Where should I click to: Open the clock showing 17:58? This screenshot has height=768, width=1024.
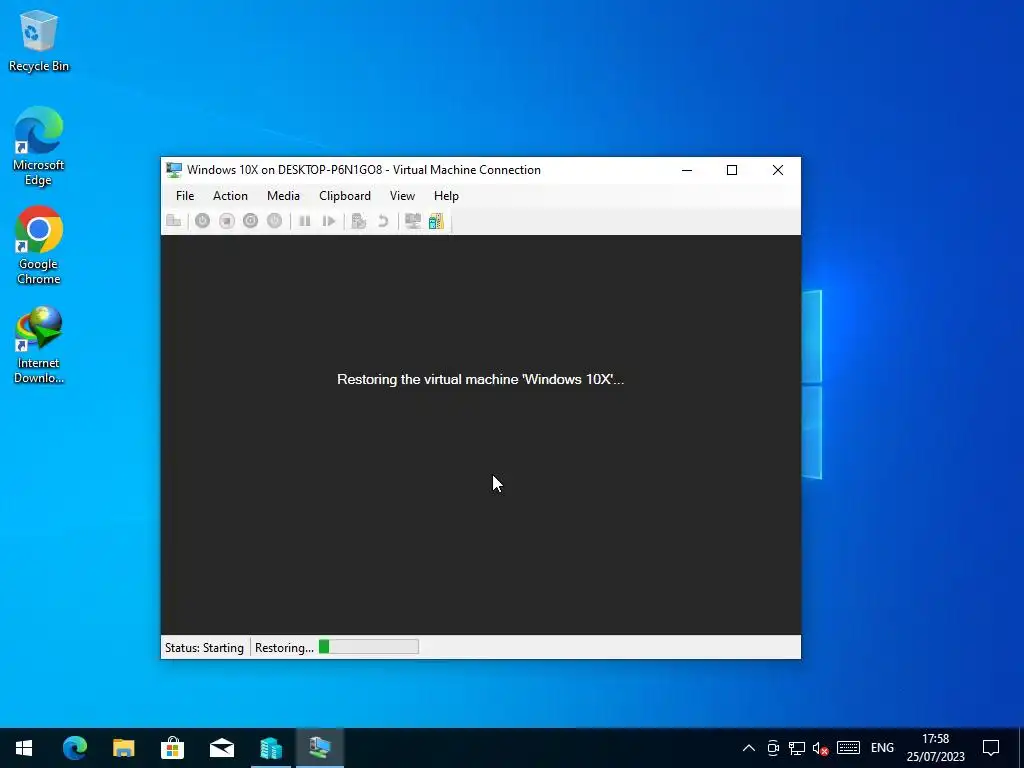935,748
